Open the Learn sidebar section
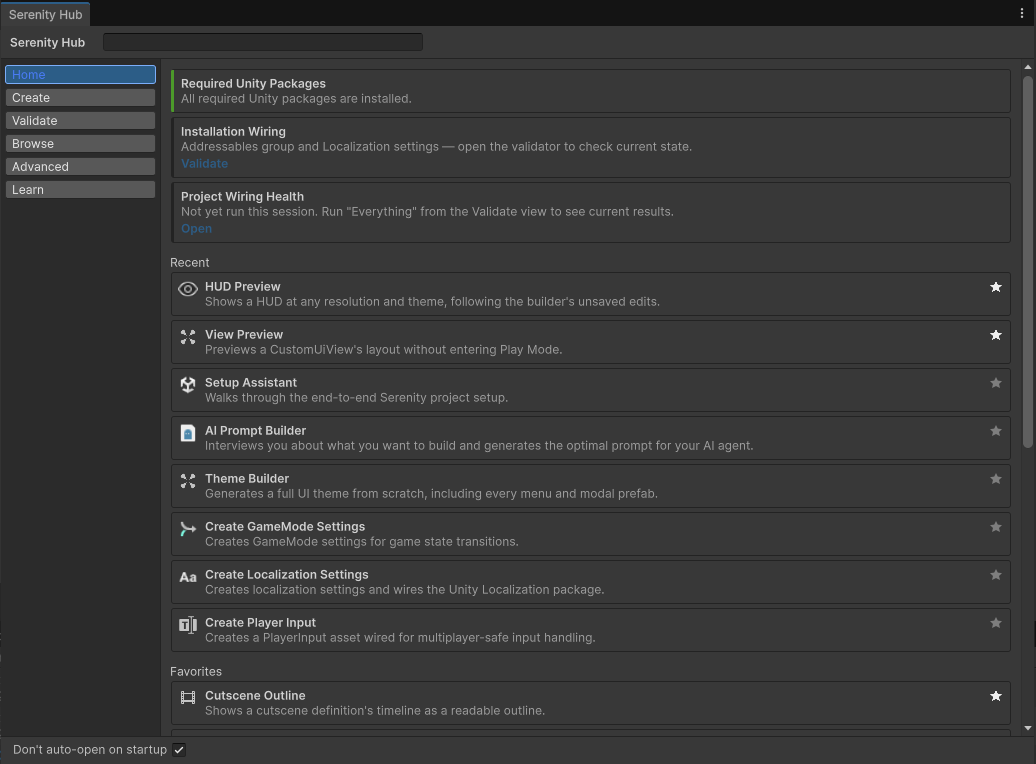 pos(80,190)
